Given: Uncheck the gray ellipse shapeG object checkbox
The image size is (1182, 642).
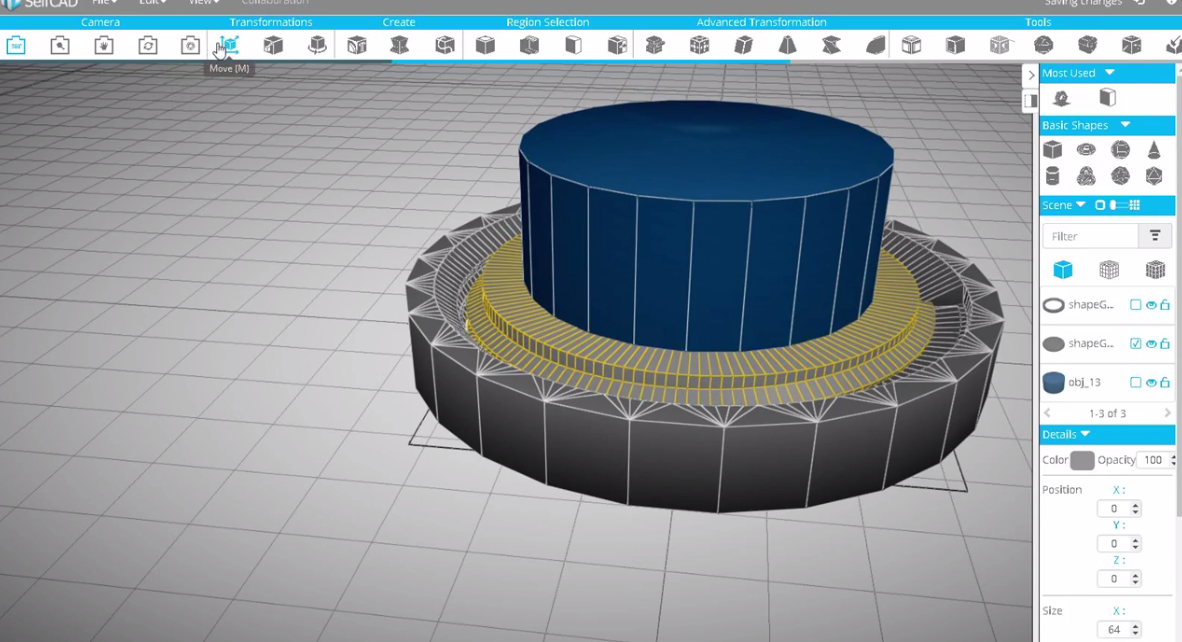Looking at the screenshot, I should coord(1135,344).
